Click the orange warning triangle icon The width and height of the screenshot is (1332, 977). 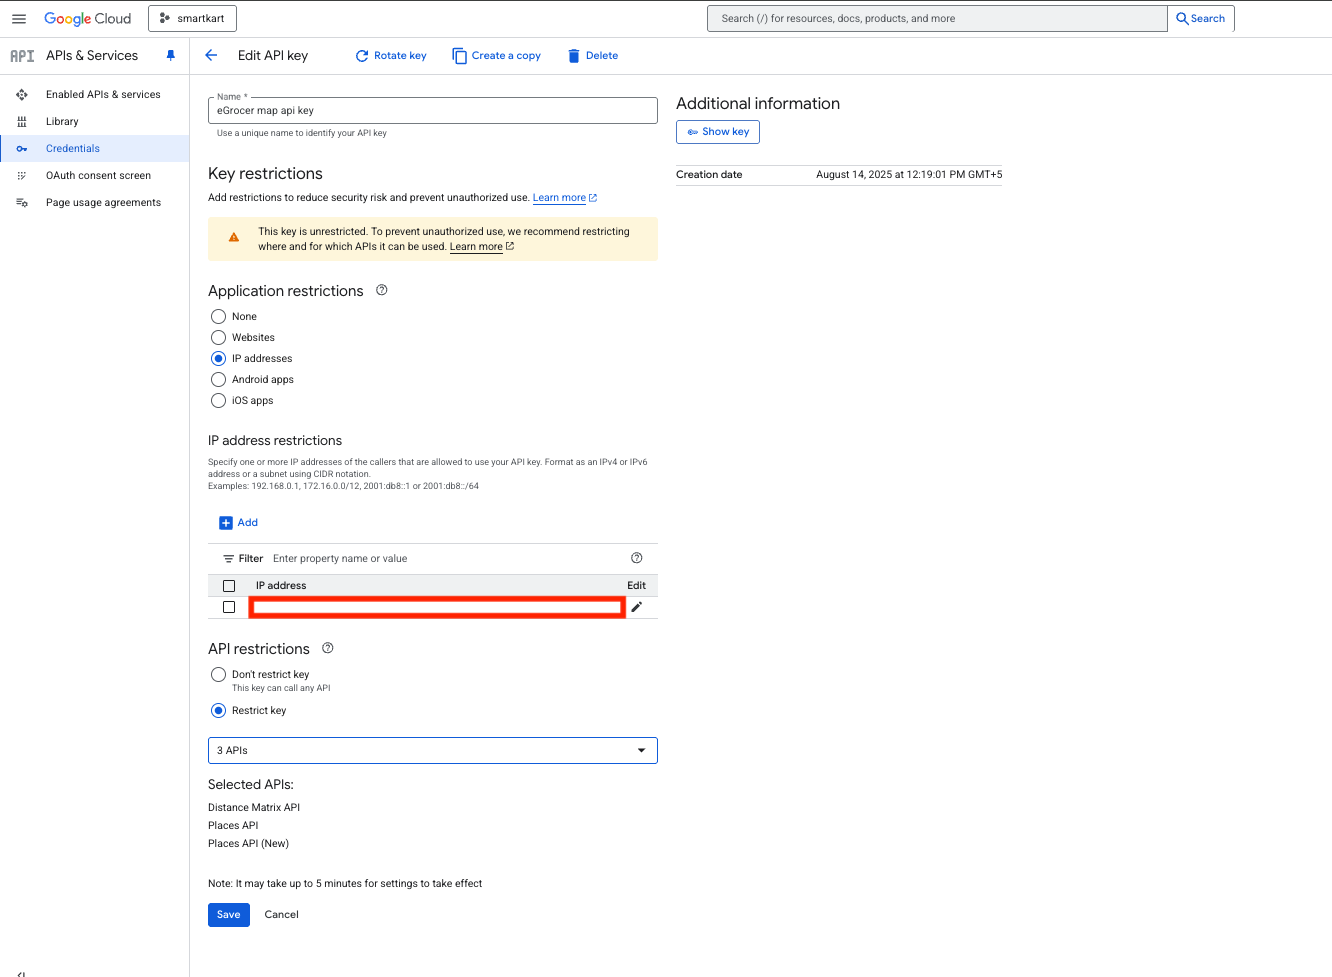click(x=234, y=238)
